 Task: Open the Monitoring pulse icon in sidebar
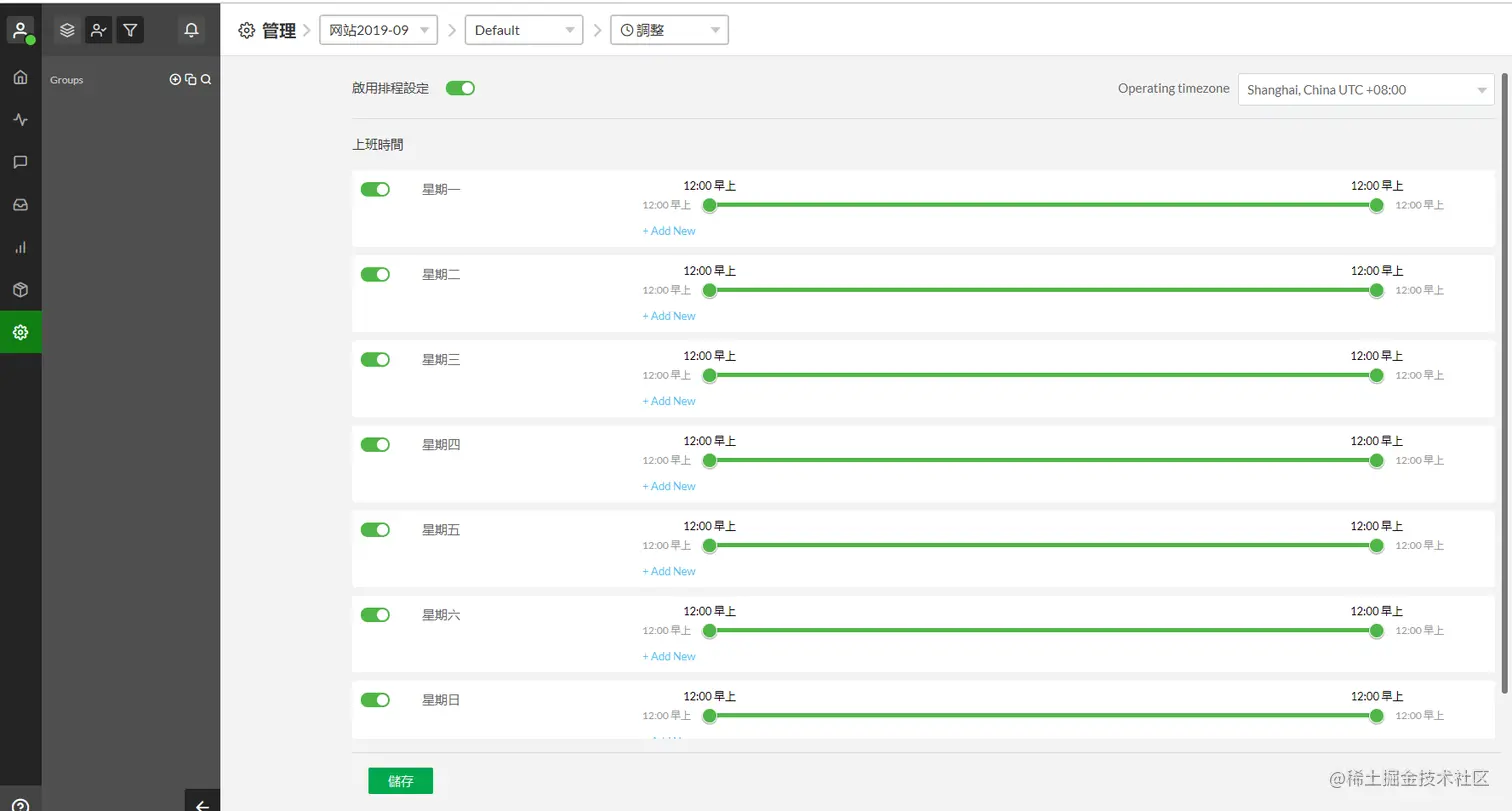click(x=20, y=120)
